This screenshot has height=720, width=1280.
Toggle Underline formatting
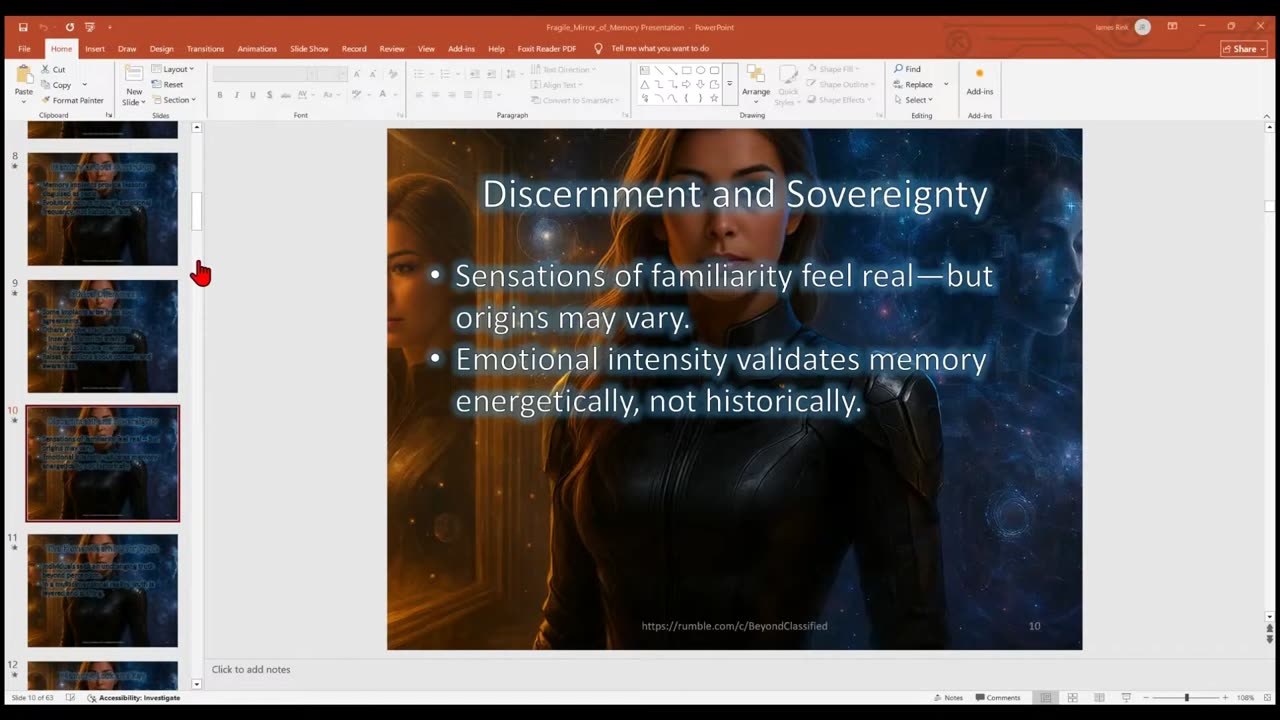click(x=252, y=95)
